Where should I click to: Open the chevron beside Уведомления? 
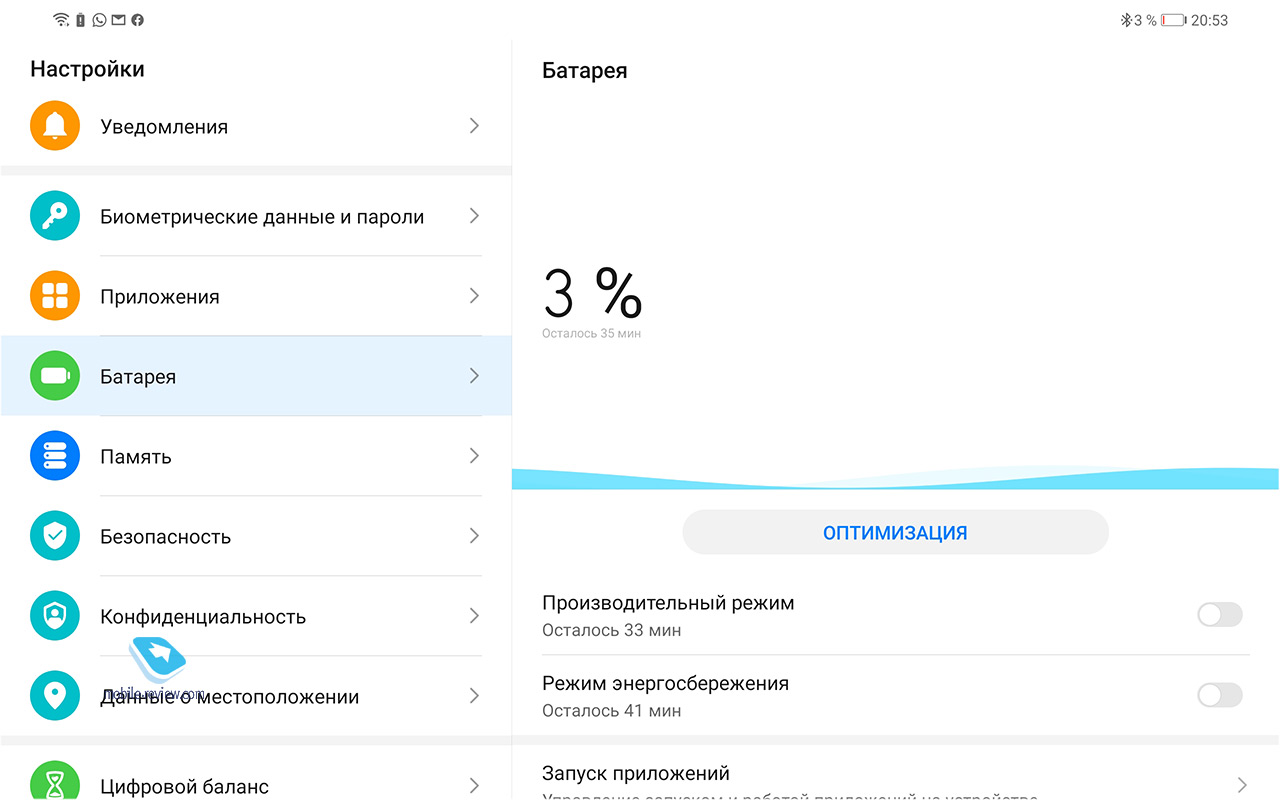pos(474,126)
